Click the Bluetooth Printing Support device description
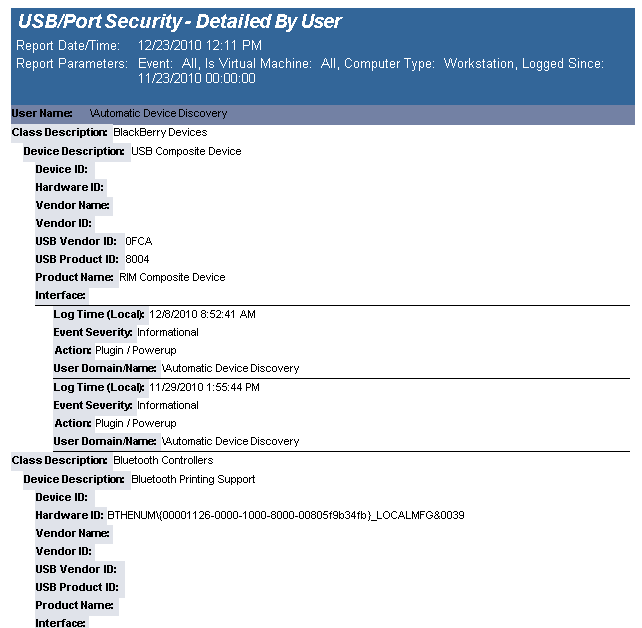The width and height of the screenshot is (642, 628). (x=193, y=479)
